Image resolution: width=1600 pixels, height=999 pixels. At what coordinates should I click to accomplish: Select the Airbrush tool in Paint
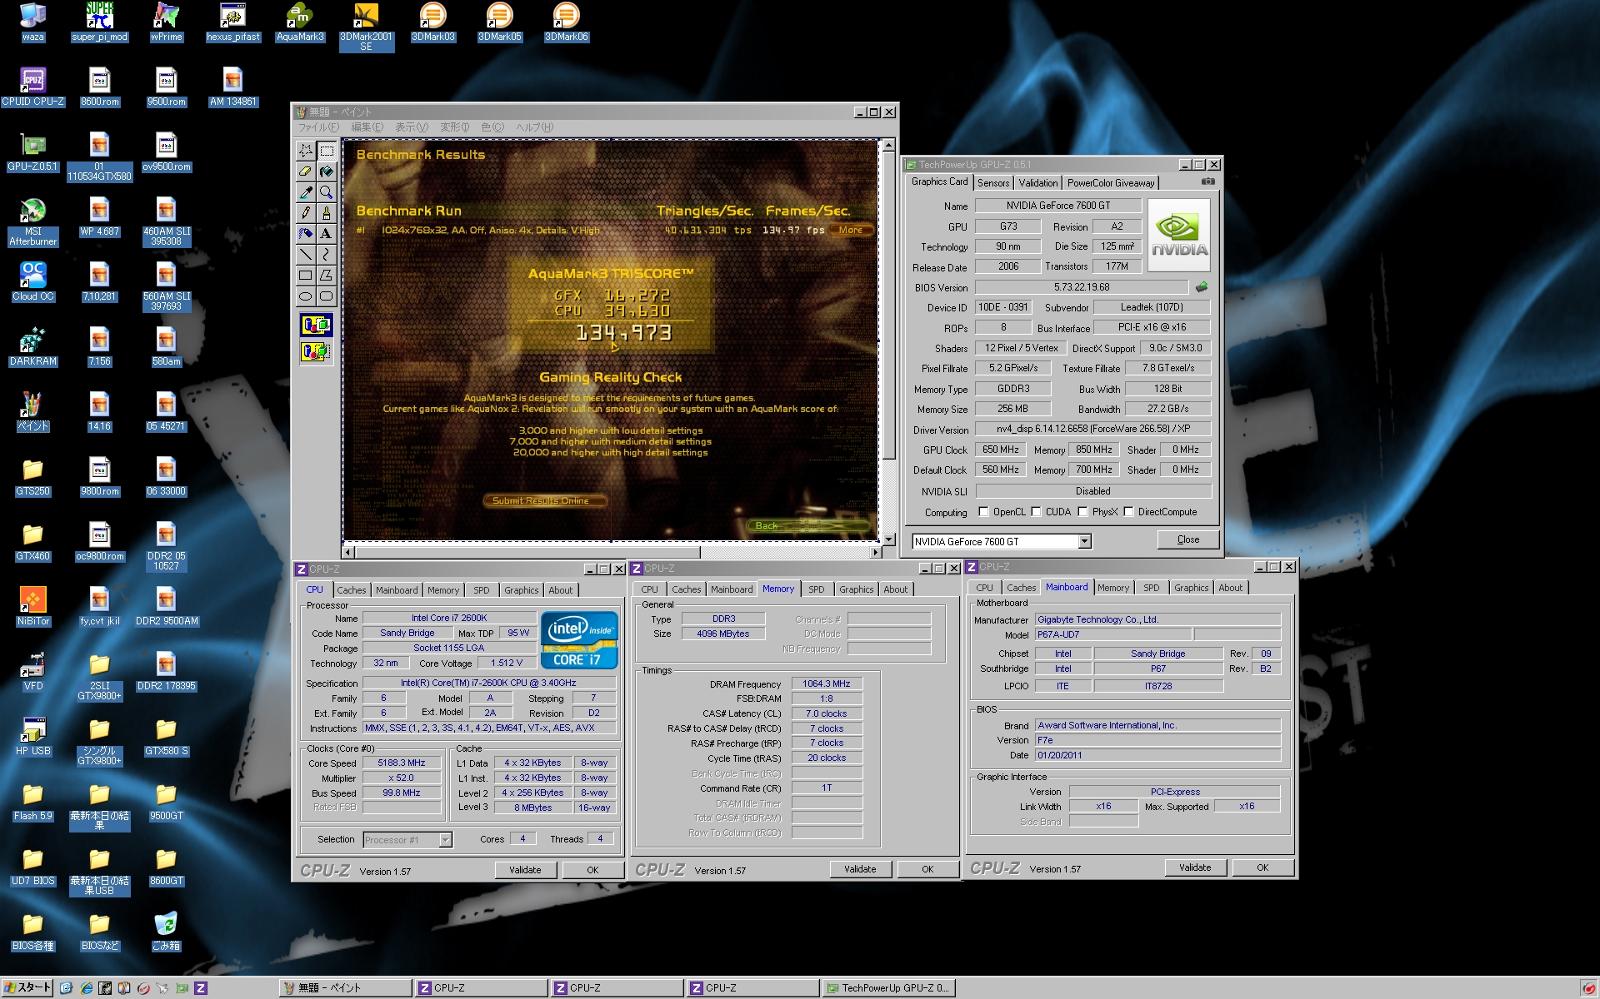click(306, 234)
